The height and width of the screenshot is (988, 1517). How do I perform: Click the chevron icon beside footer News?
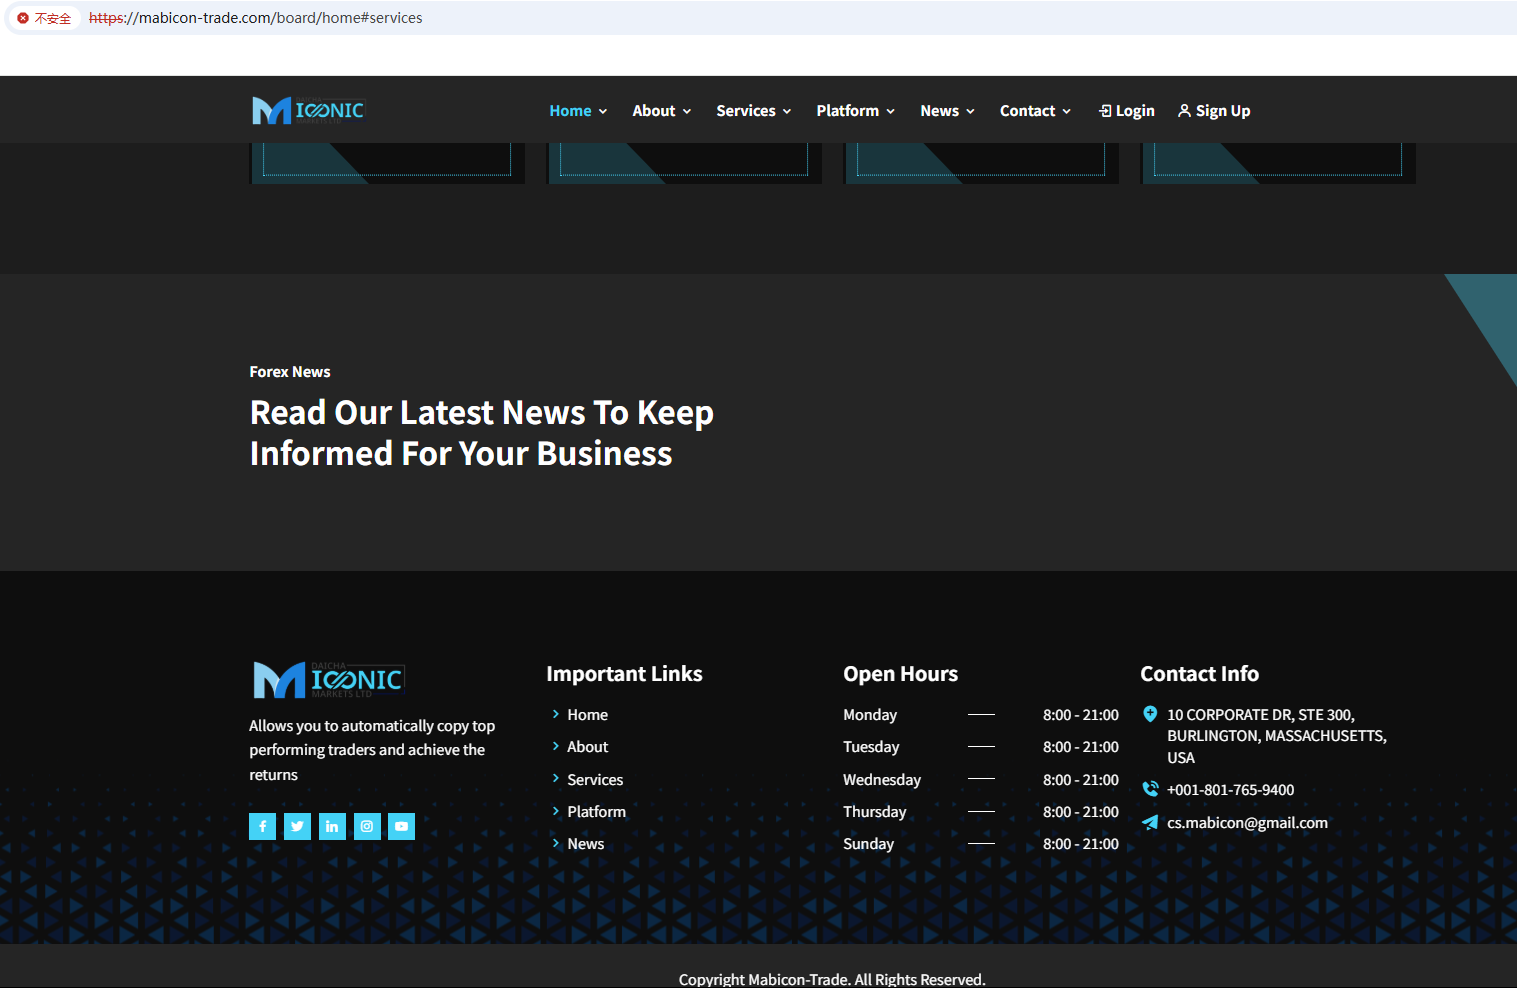556,843
